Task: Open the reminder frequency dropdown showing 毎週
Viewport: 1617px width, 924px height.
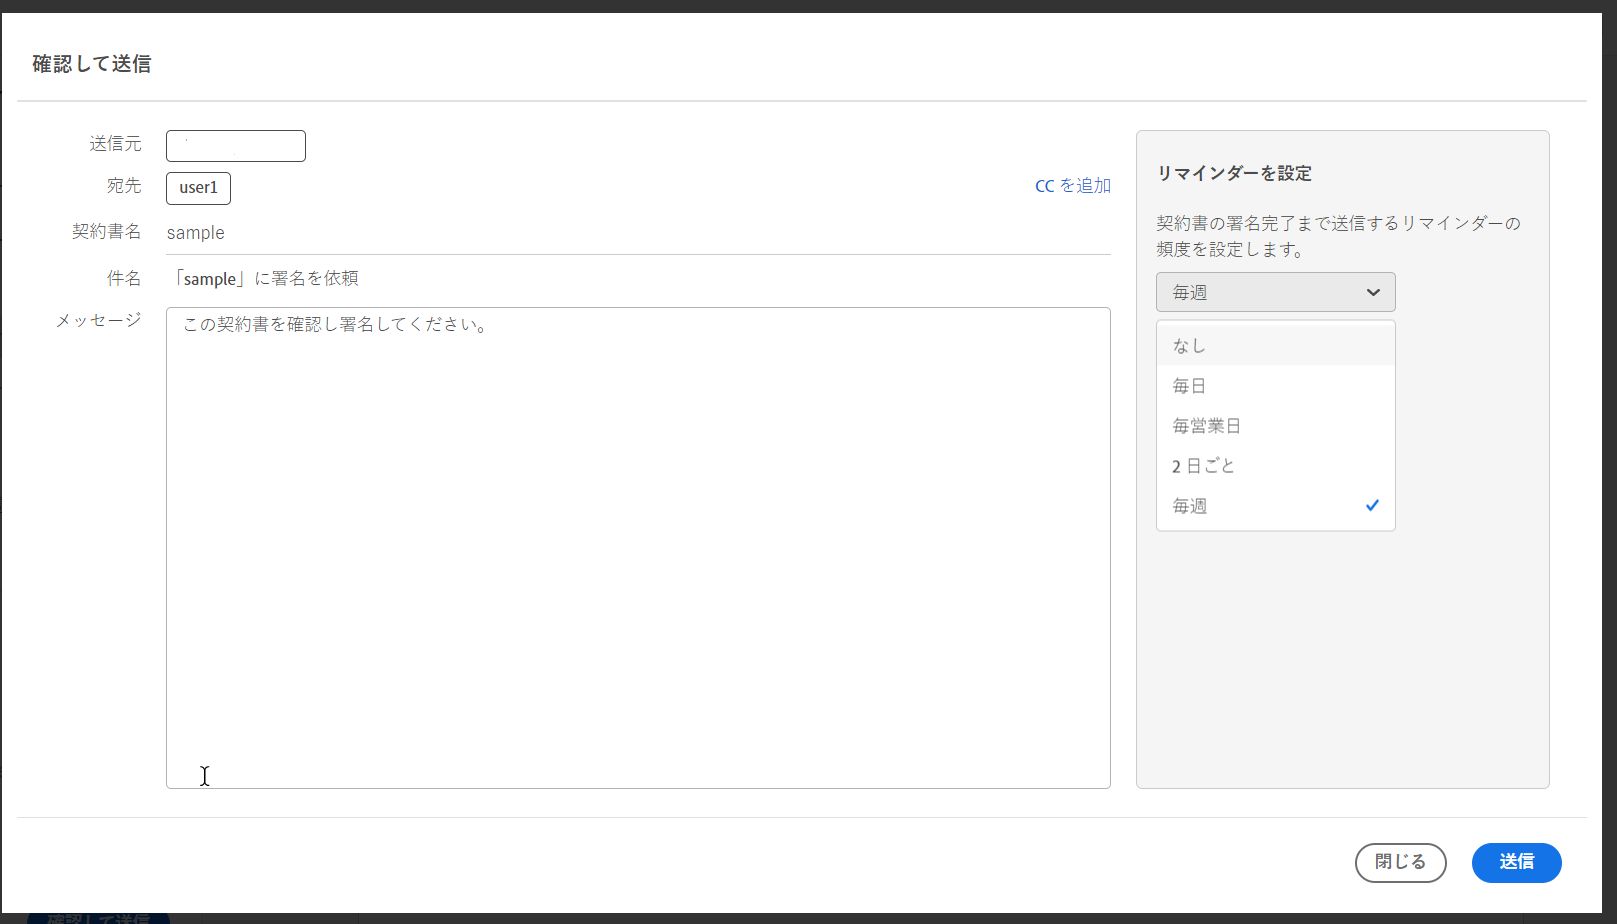Action: tap(1275, 291)
